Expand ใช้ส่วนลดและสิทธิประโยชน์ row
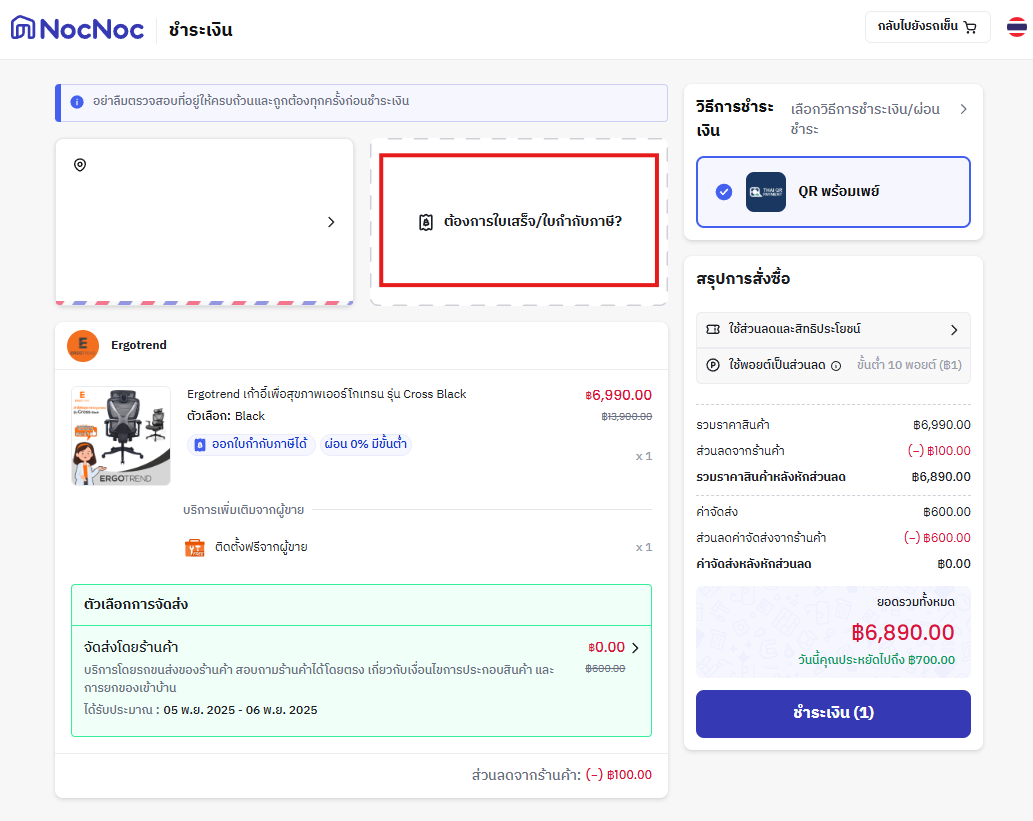The height and width of the screenshot is (821, 1033). 833,329
